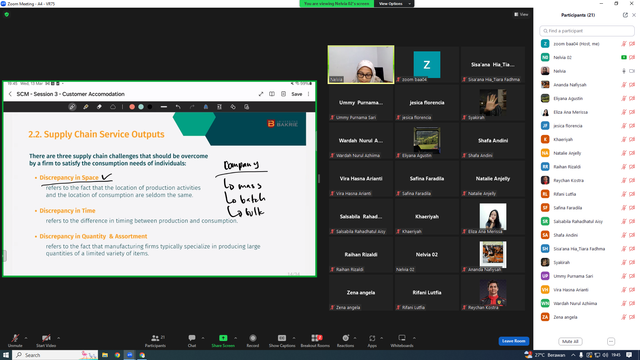
Task: Open the Chat panel icon
Action: 192,338
